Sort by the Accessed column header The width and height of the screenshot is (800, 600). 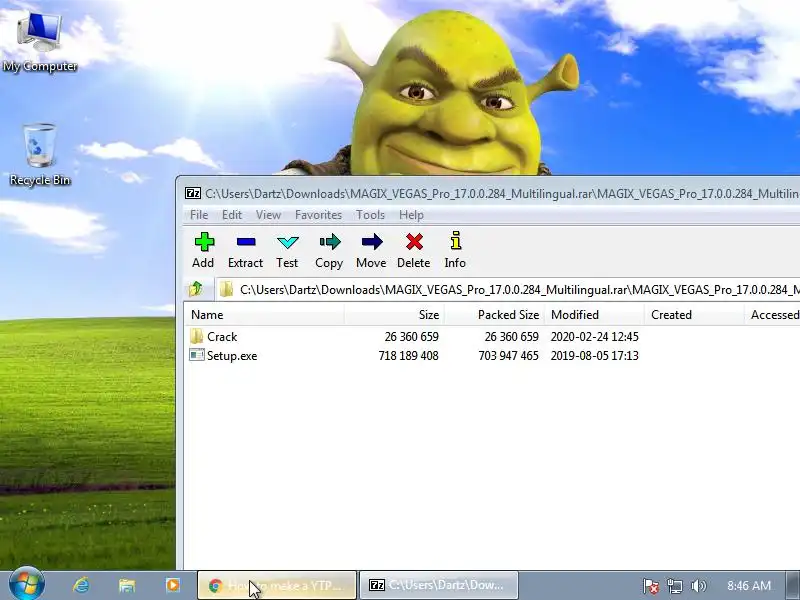(x=772, y=315)
